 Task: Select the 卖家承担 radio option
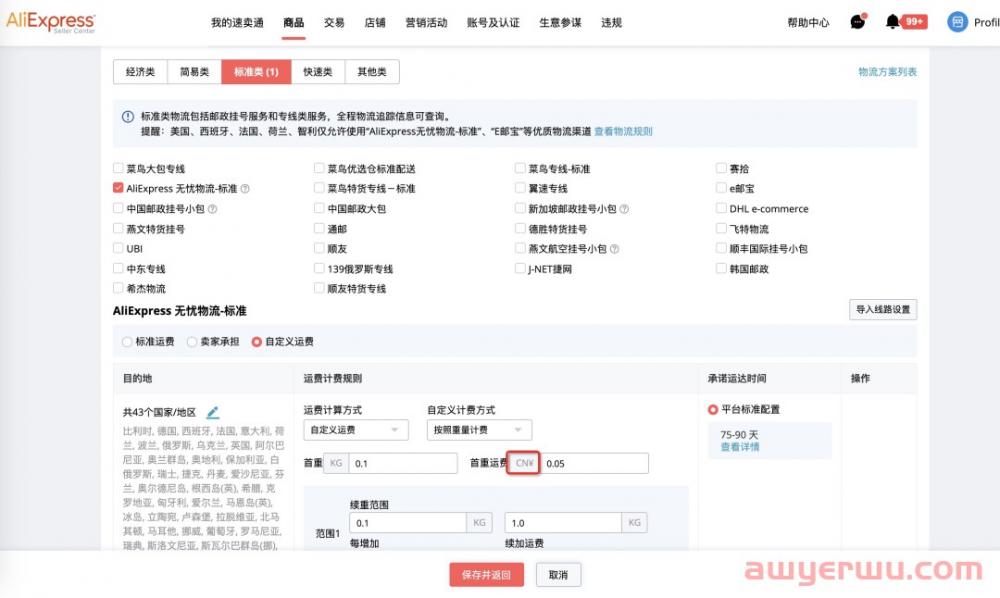[192, 342]
